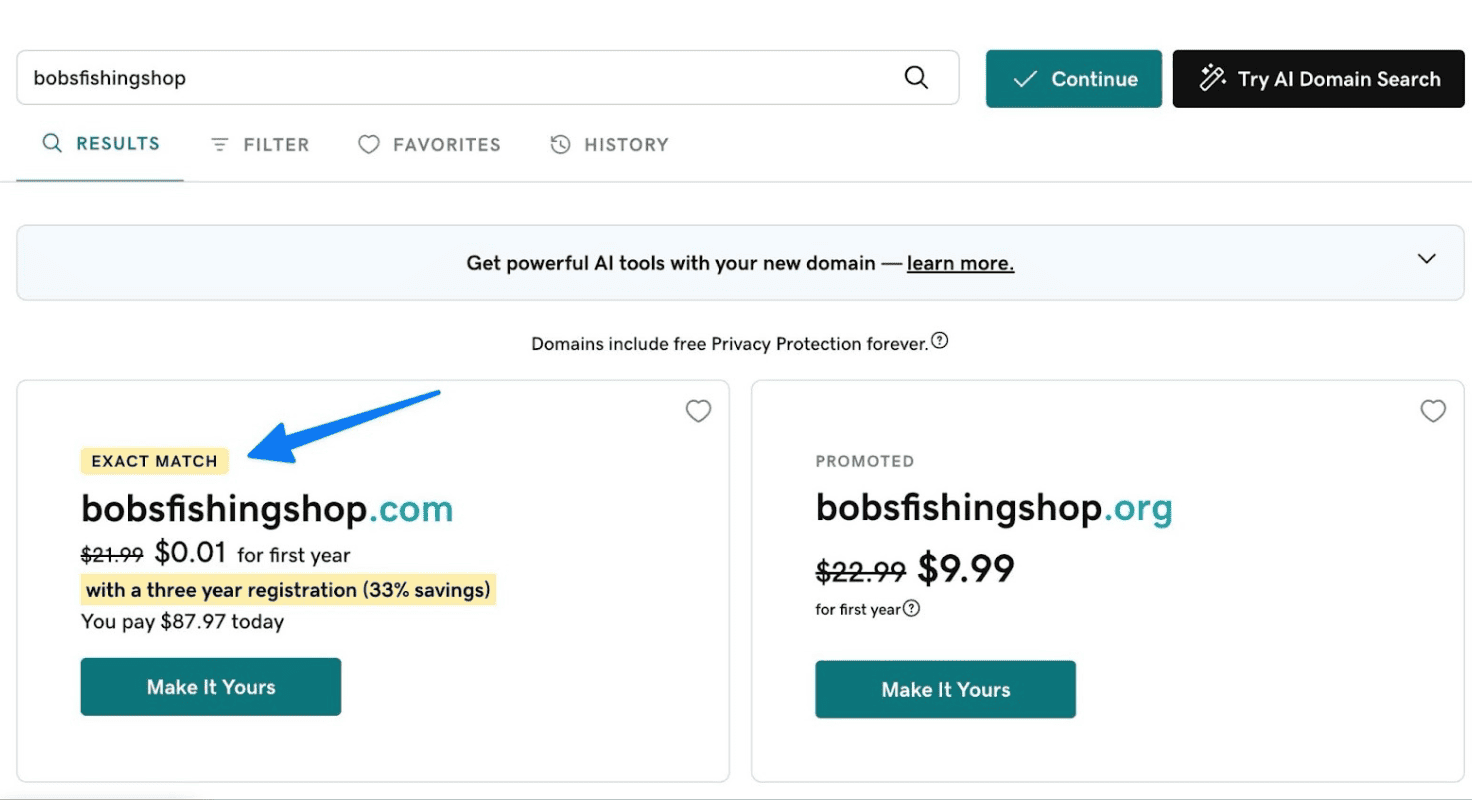Select the Favorites tab

tap(429, 143)
